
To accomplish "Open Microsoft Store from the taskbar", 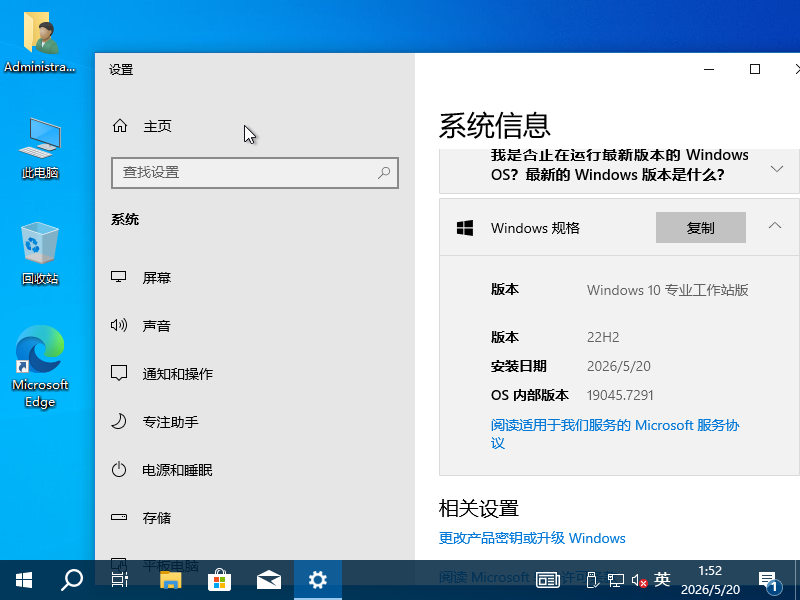I will [220, 580].
